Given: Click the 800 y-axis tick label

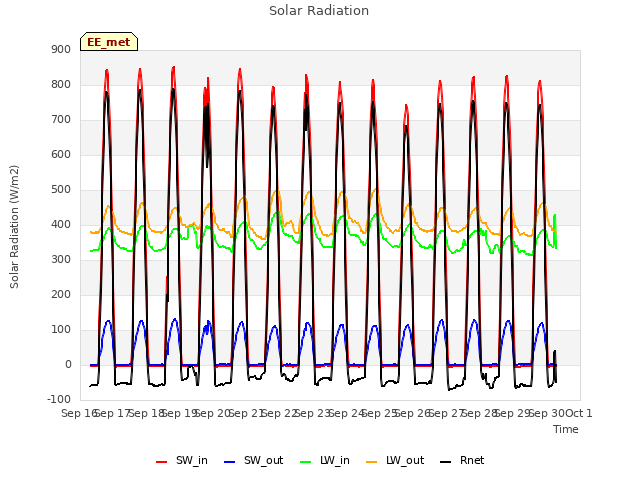Looking at the screenshot, I should pos(61,84).
